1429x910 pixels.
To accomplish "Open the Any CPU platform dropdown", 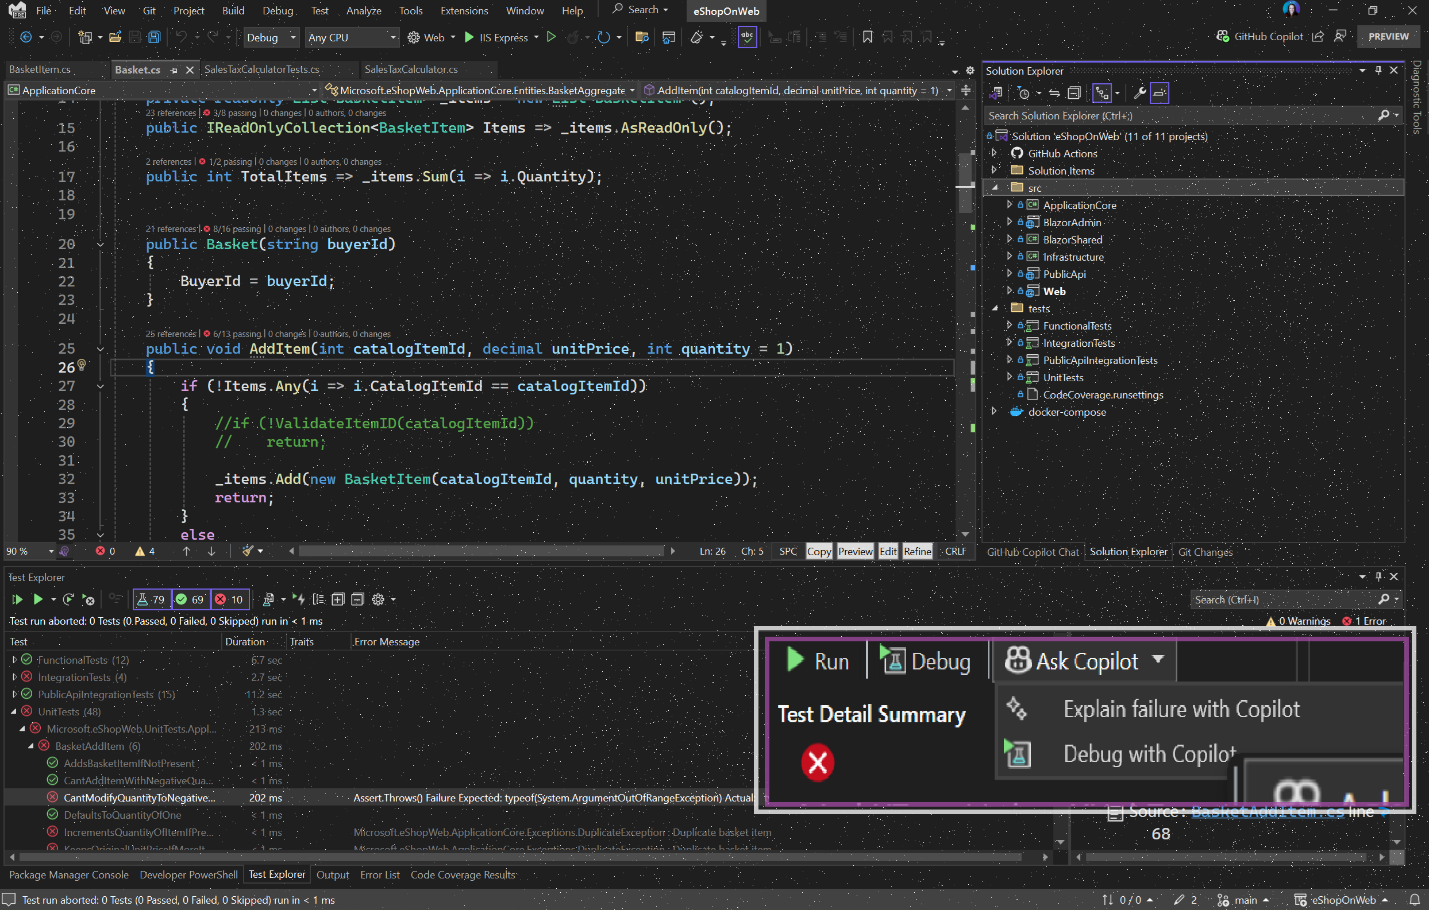I will coord(351,37).
